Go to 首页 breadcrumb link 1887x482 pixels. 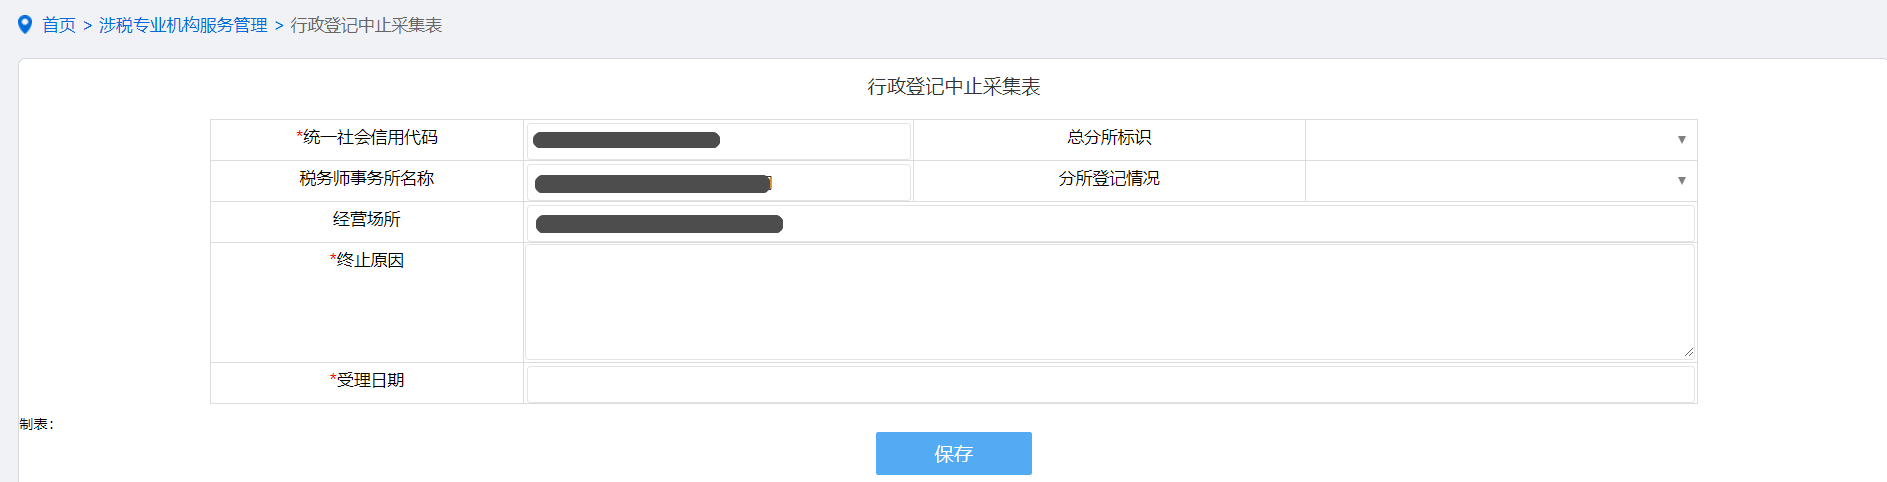point(59,25)
